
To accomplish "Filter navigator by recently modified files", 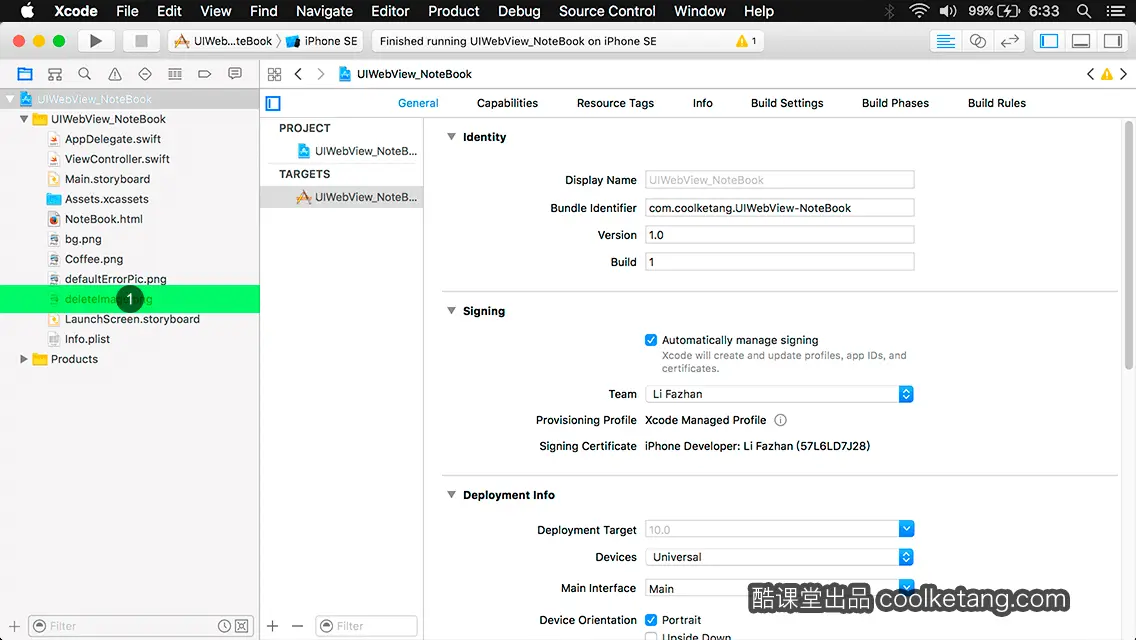I will [x=225, y=626].
